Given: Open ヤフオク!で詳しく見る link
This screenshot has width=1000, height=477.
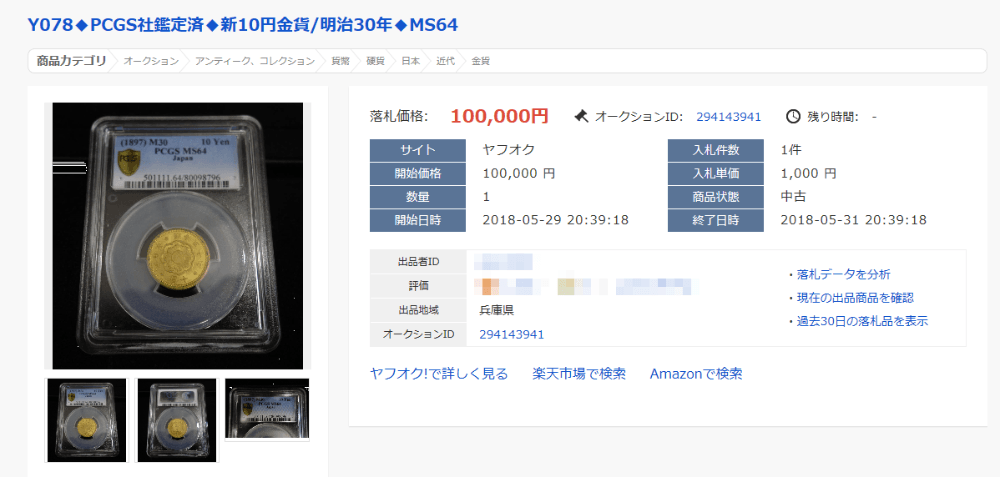Looking at the screenshot, I should click(x=439, y=374).
